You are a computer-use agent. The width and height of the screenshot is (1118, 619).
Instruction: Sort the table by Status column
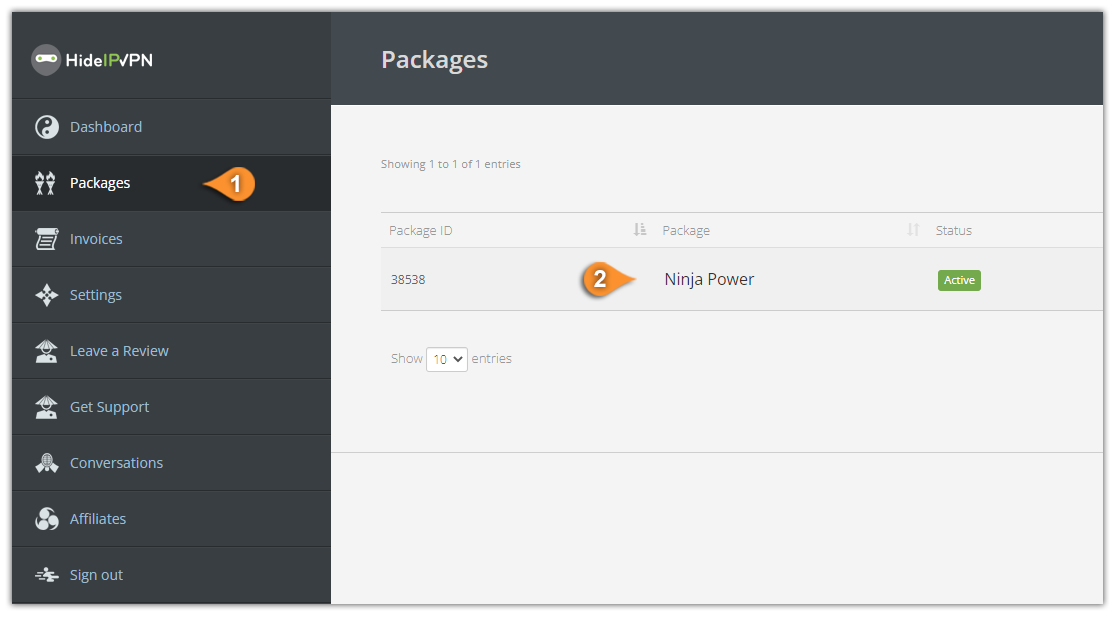(954, 230)
